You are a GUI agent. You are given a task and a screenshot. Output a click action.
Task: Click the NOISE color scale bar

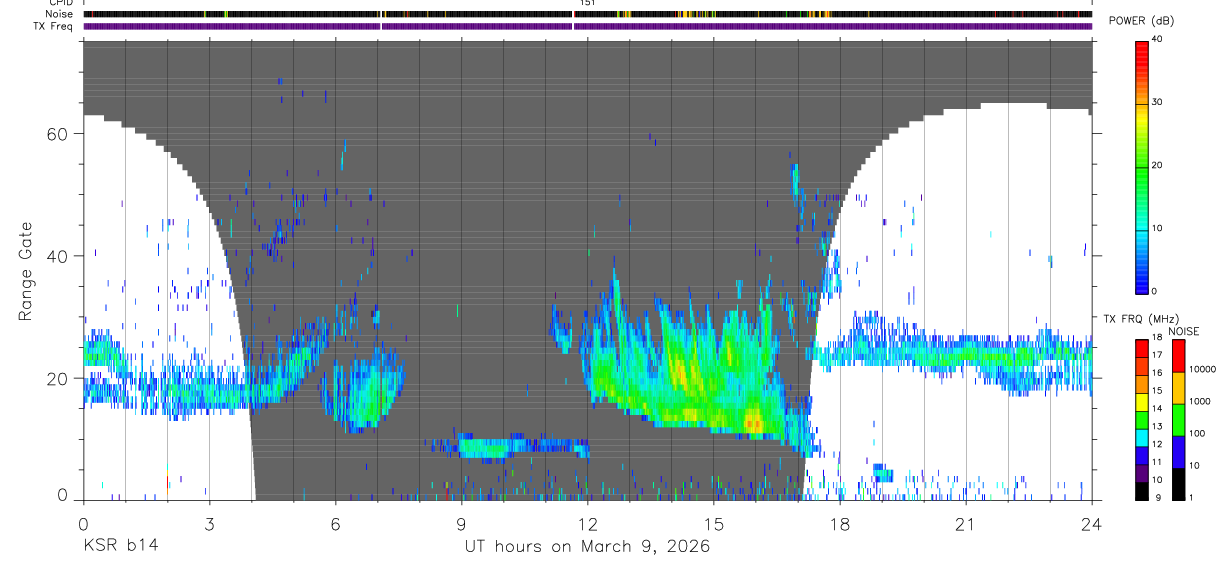[1177, 419]
